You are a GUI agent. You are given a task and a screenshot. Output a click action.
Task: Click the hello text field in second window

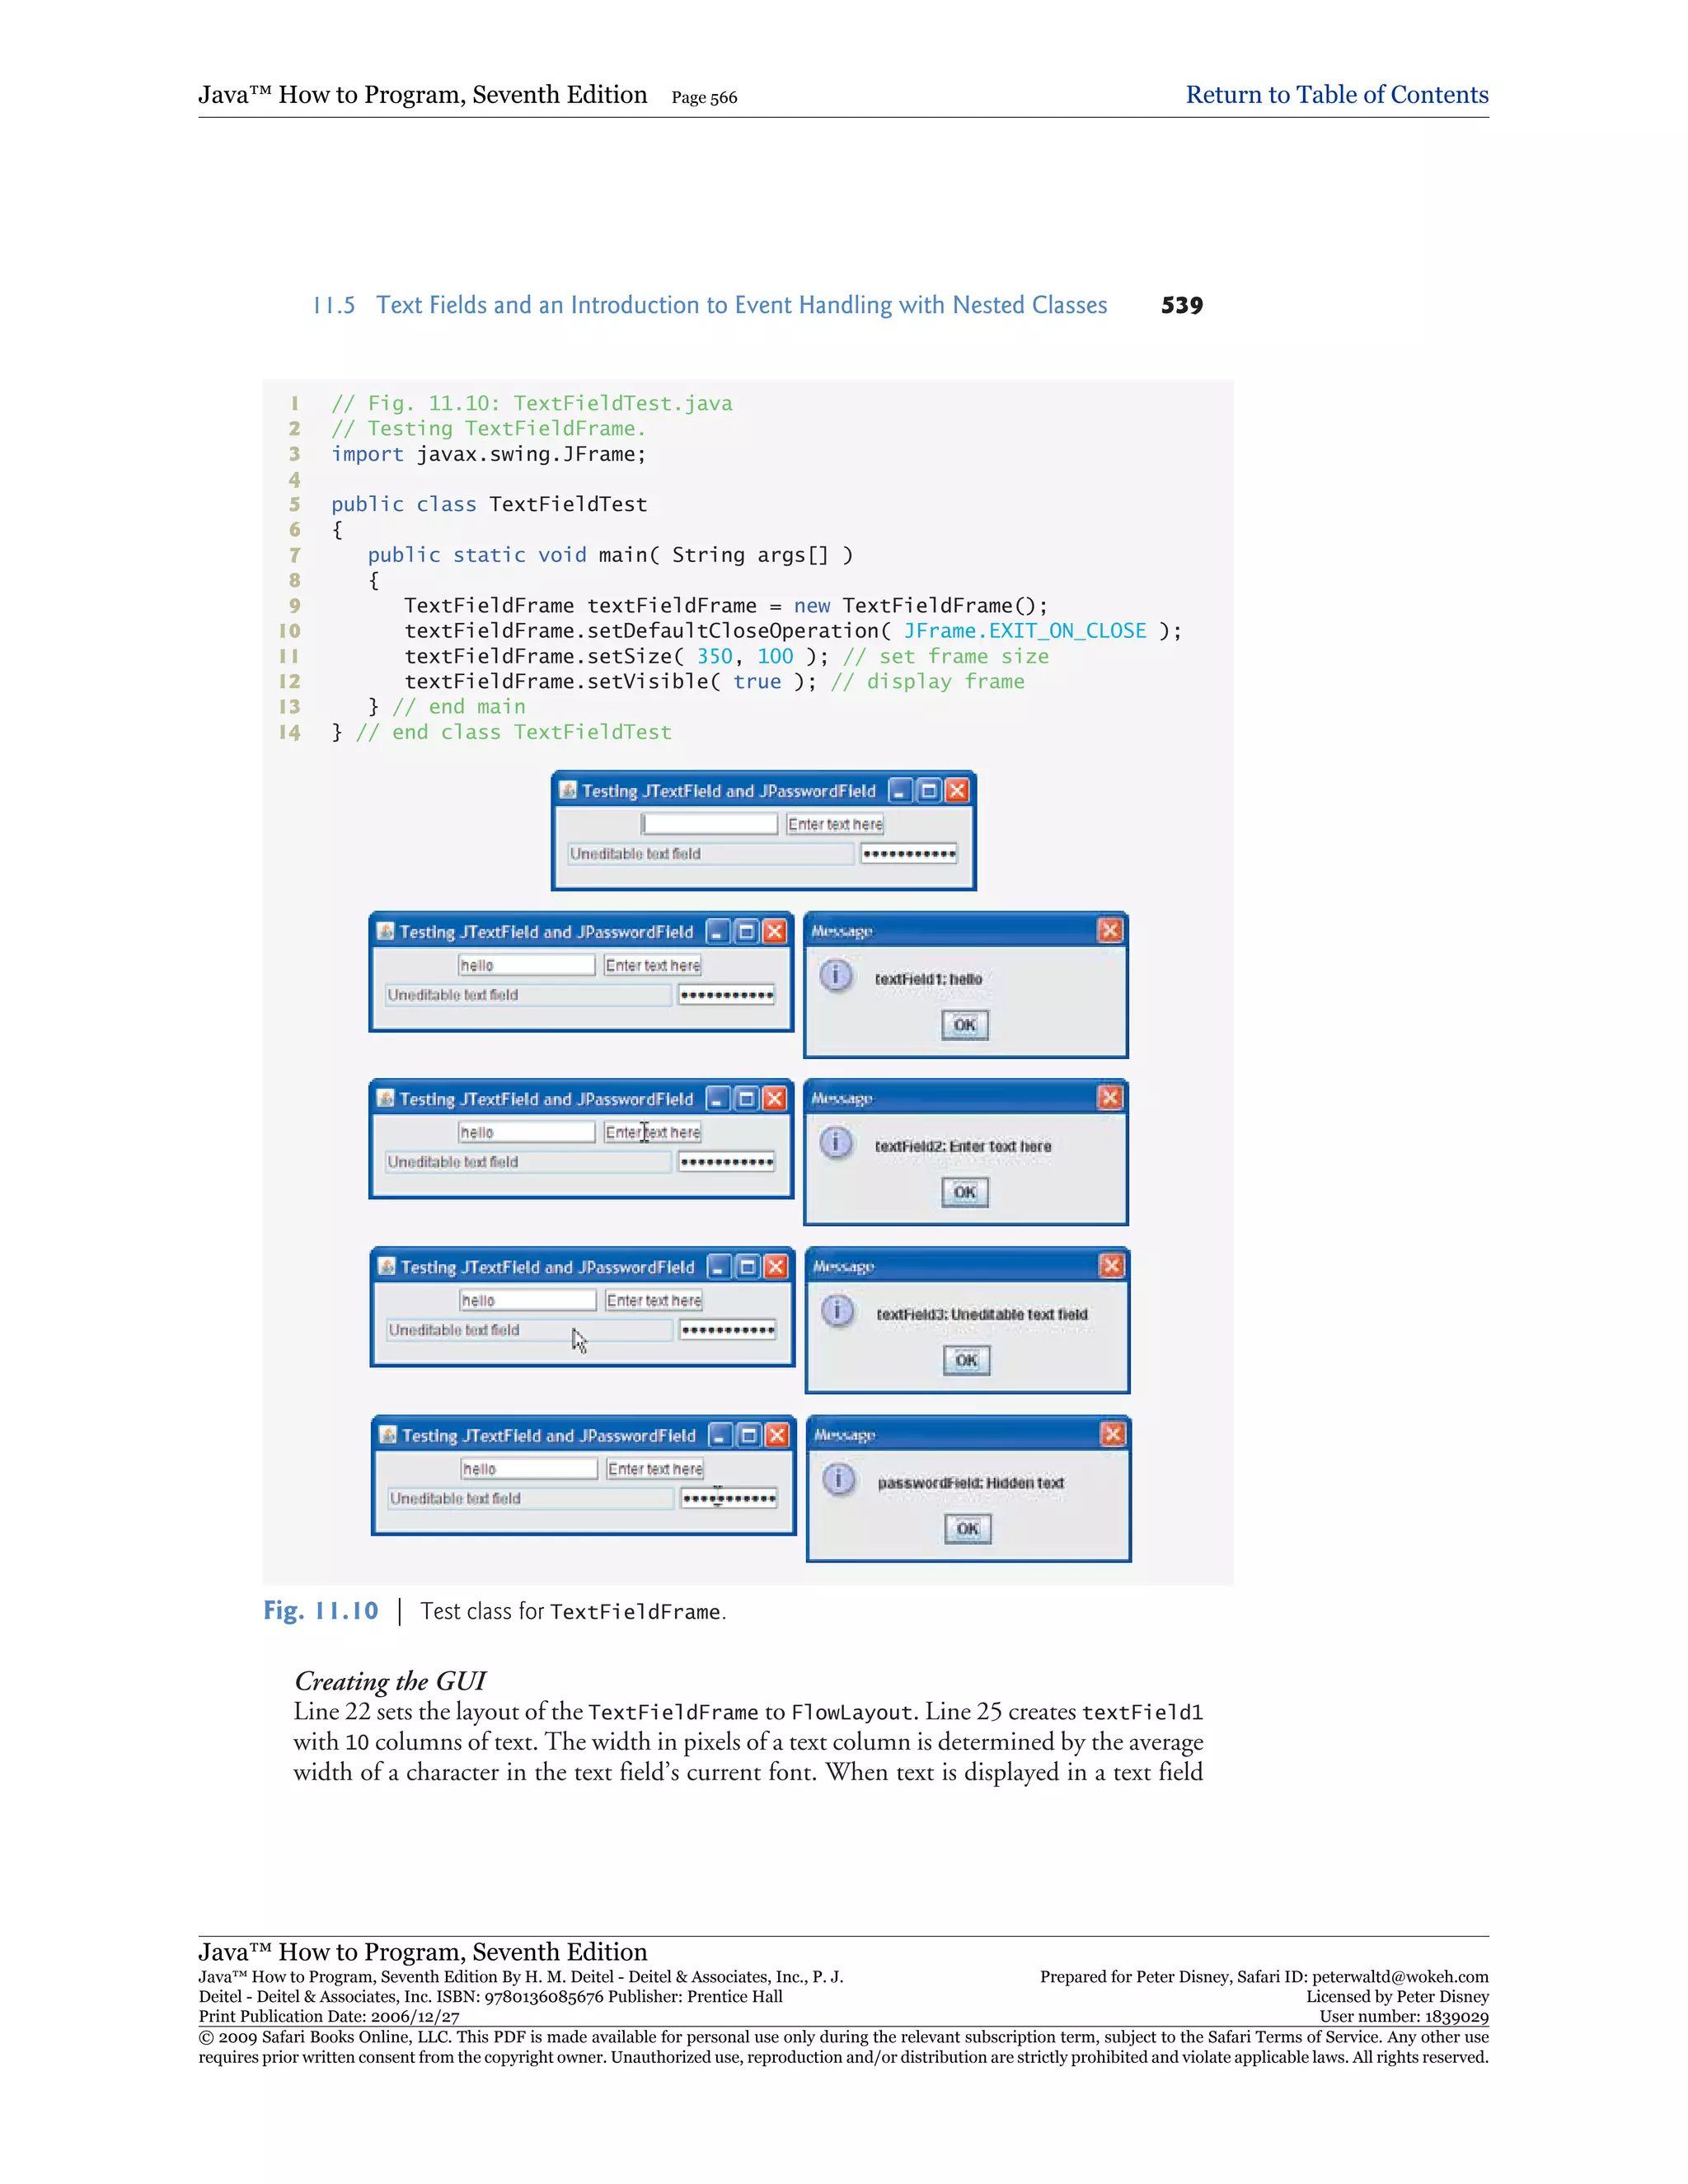pyautogui.click(x=527, y=965)
